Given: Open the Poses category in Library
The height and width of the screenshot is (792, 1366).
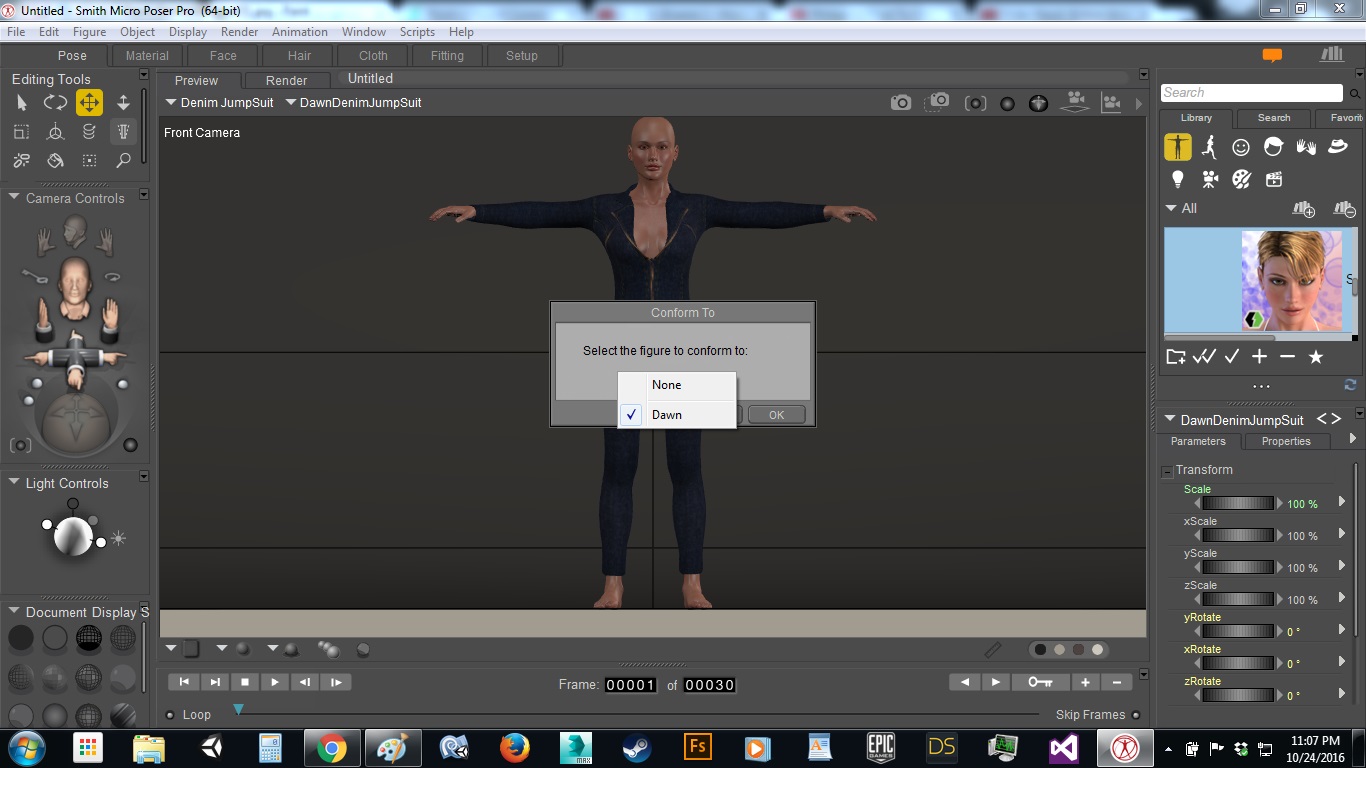Looking at the screenshot, I should click(x=1209, y=147).
